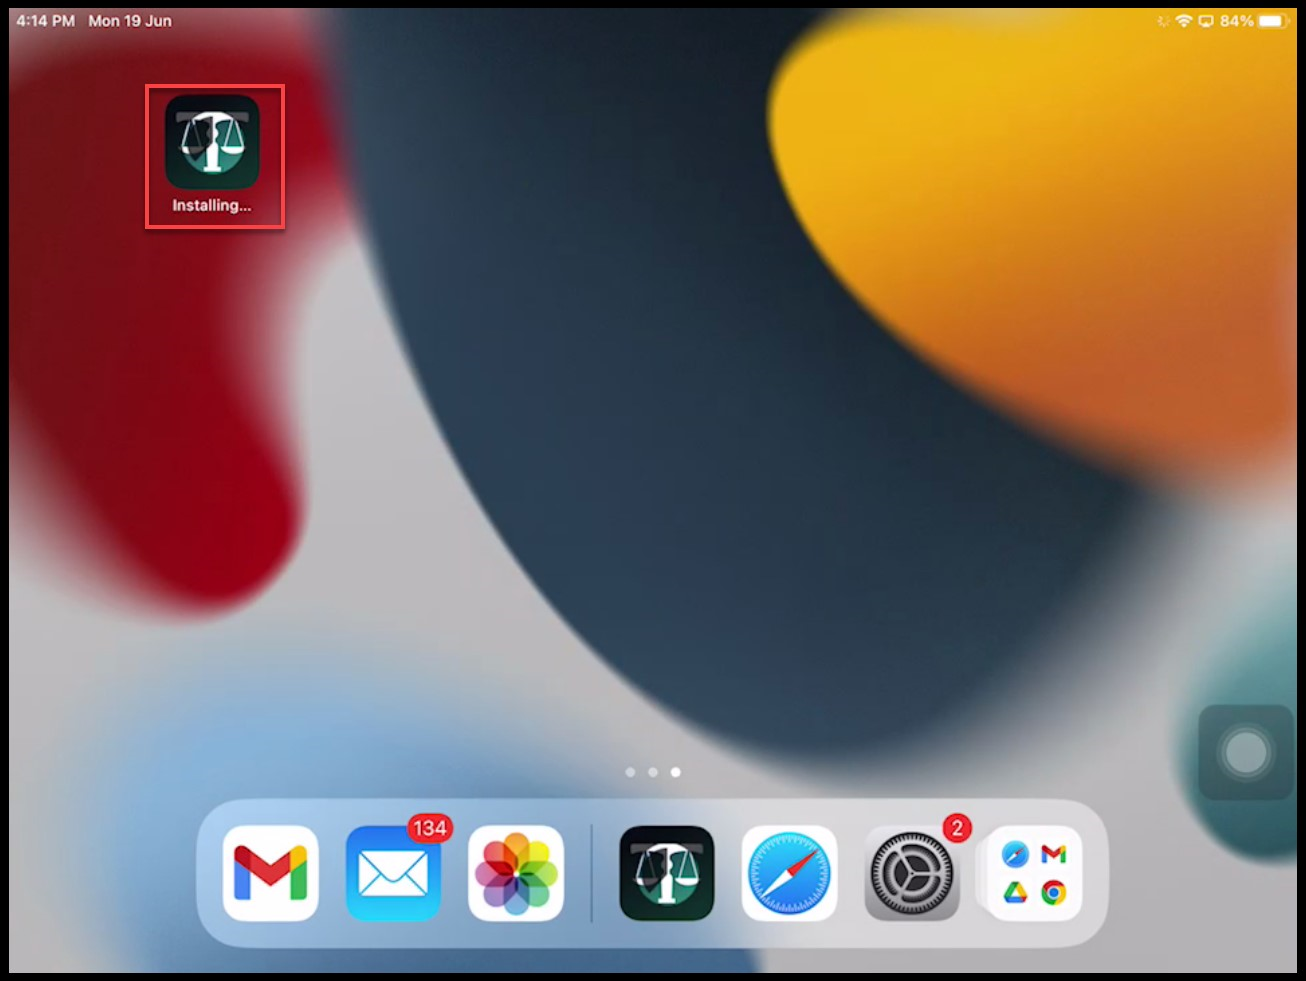The height and width of the screenshot is (981, 1306).
Task: Tap the AssistiveTouch floating button
Action: click(x=1246, y=753)
